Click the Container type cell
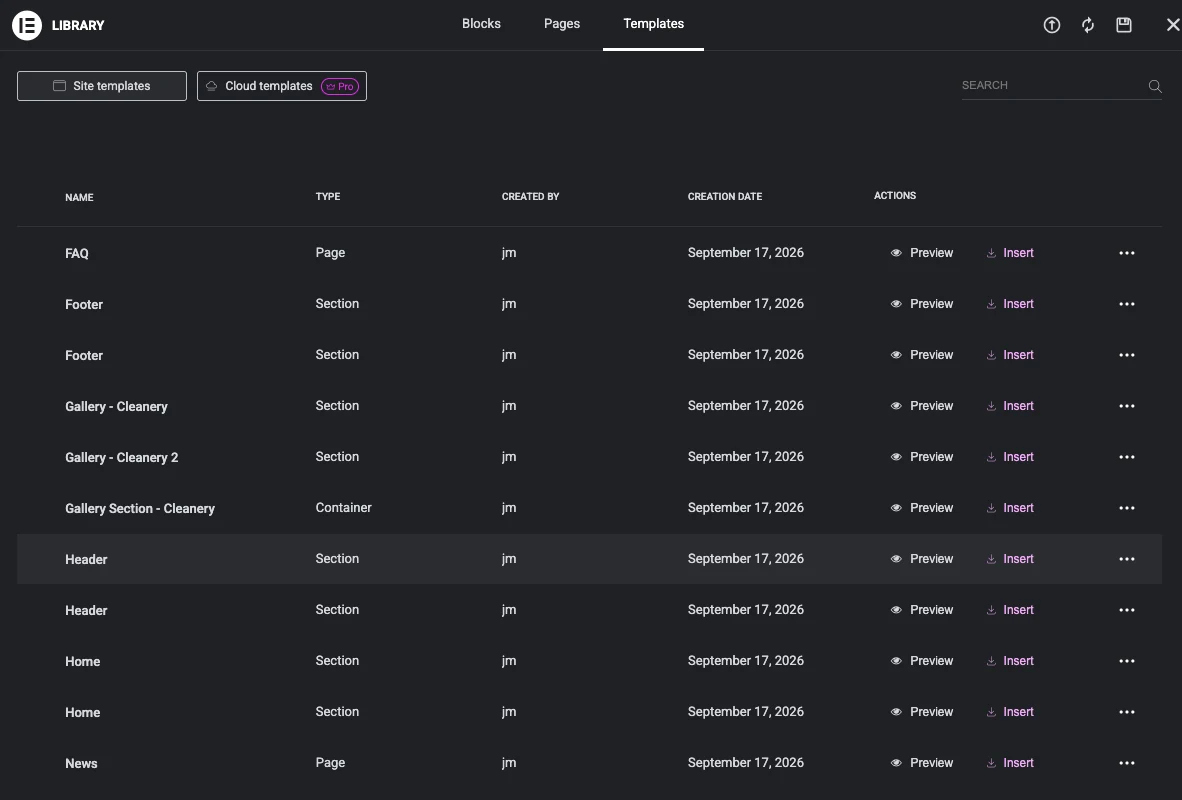Image resolution: width=1182 pixels, height=800 pixels. pyautogui.click(x=343, y=507)
